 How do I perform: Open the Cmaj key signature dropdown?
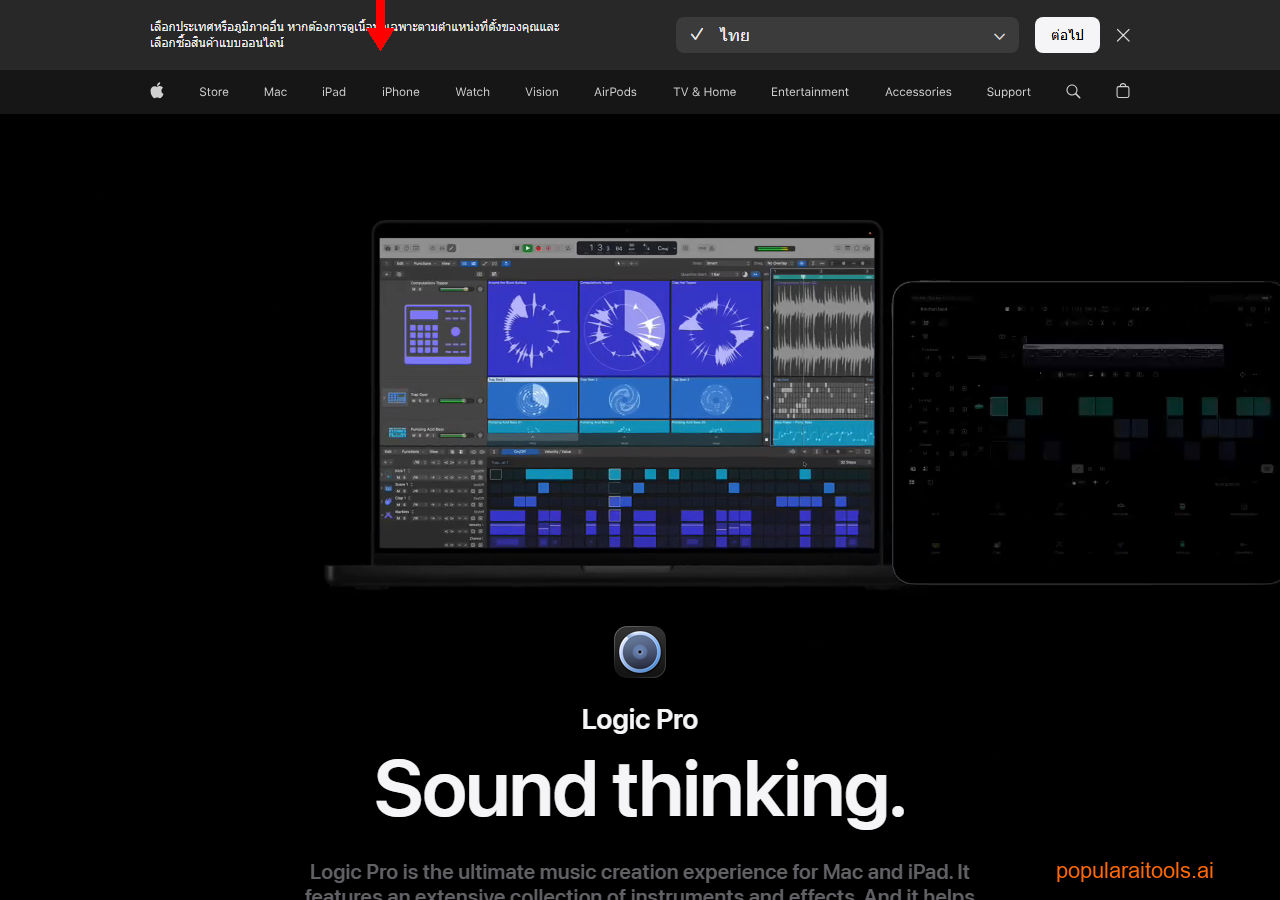point(663,247)
